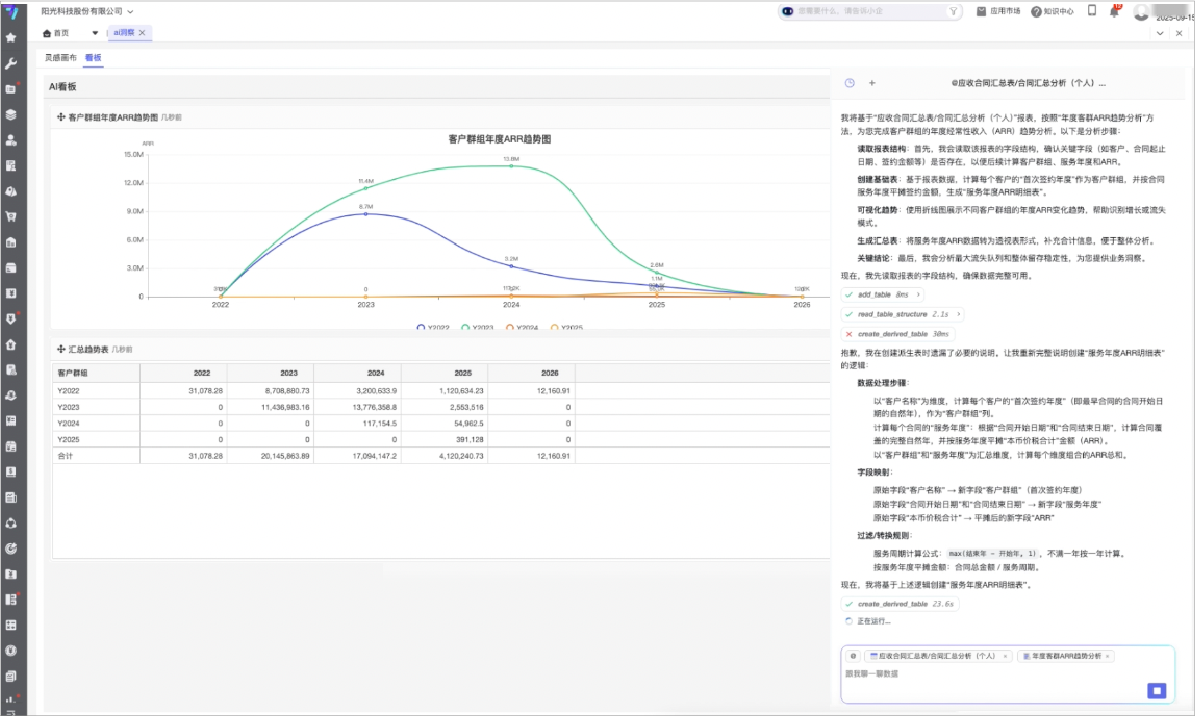Click the filter icon in the search bar

953,11
